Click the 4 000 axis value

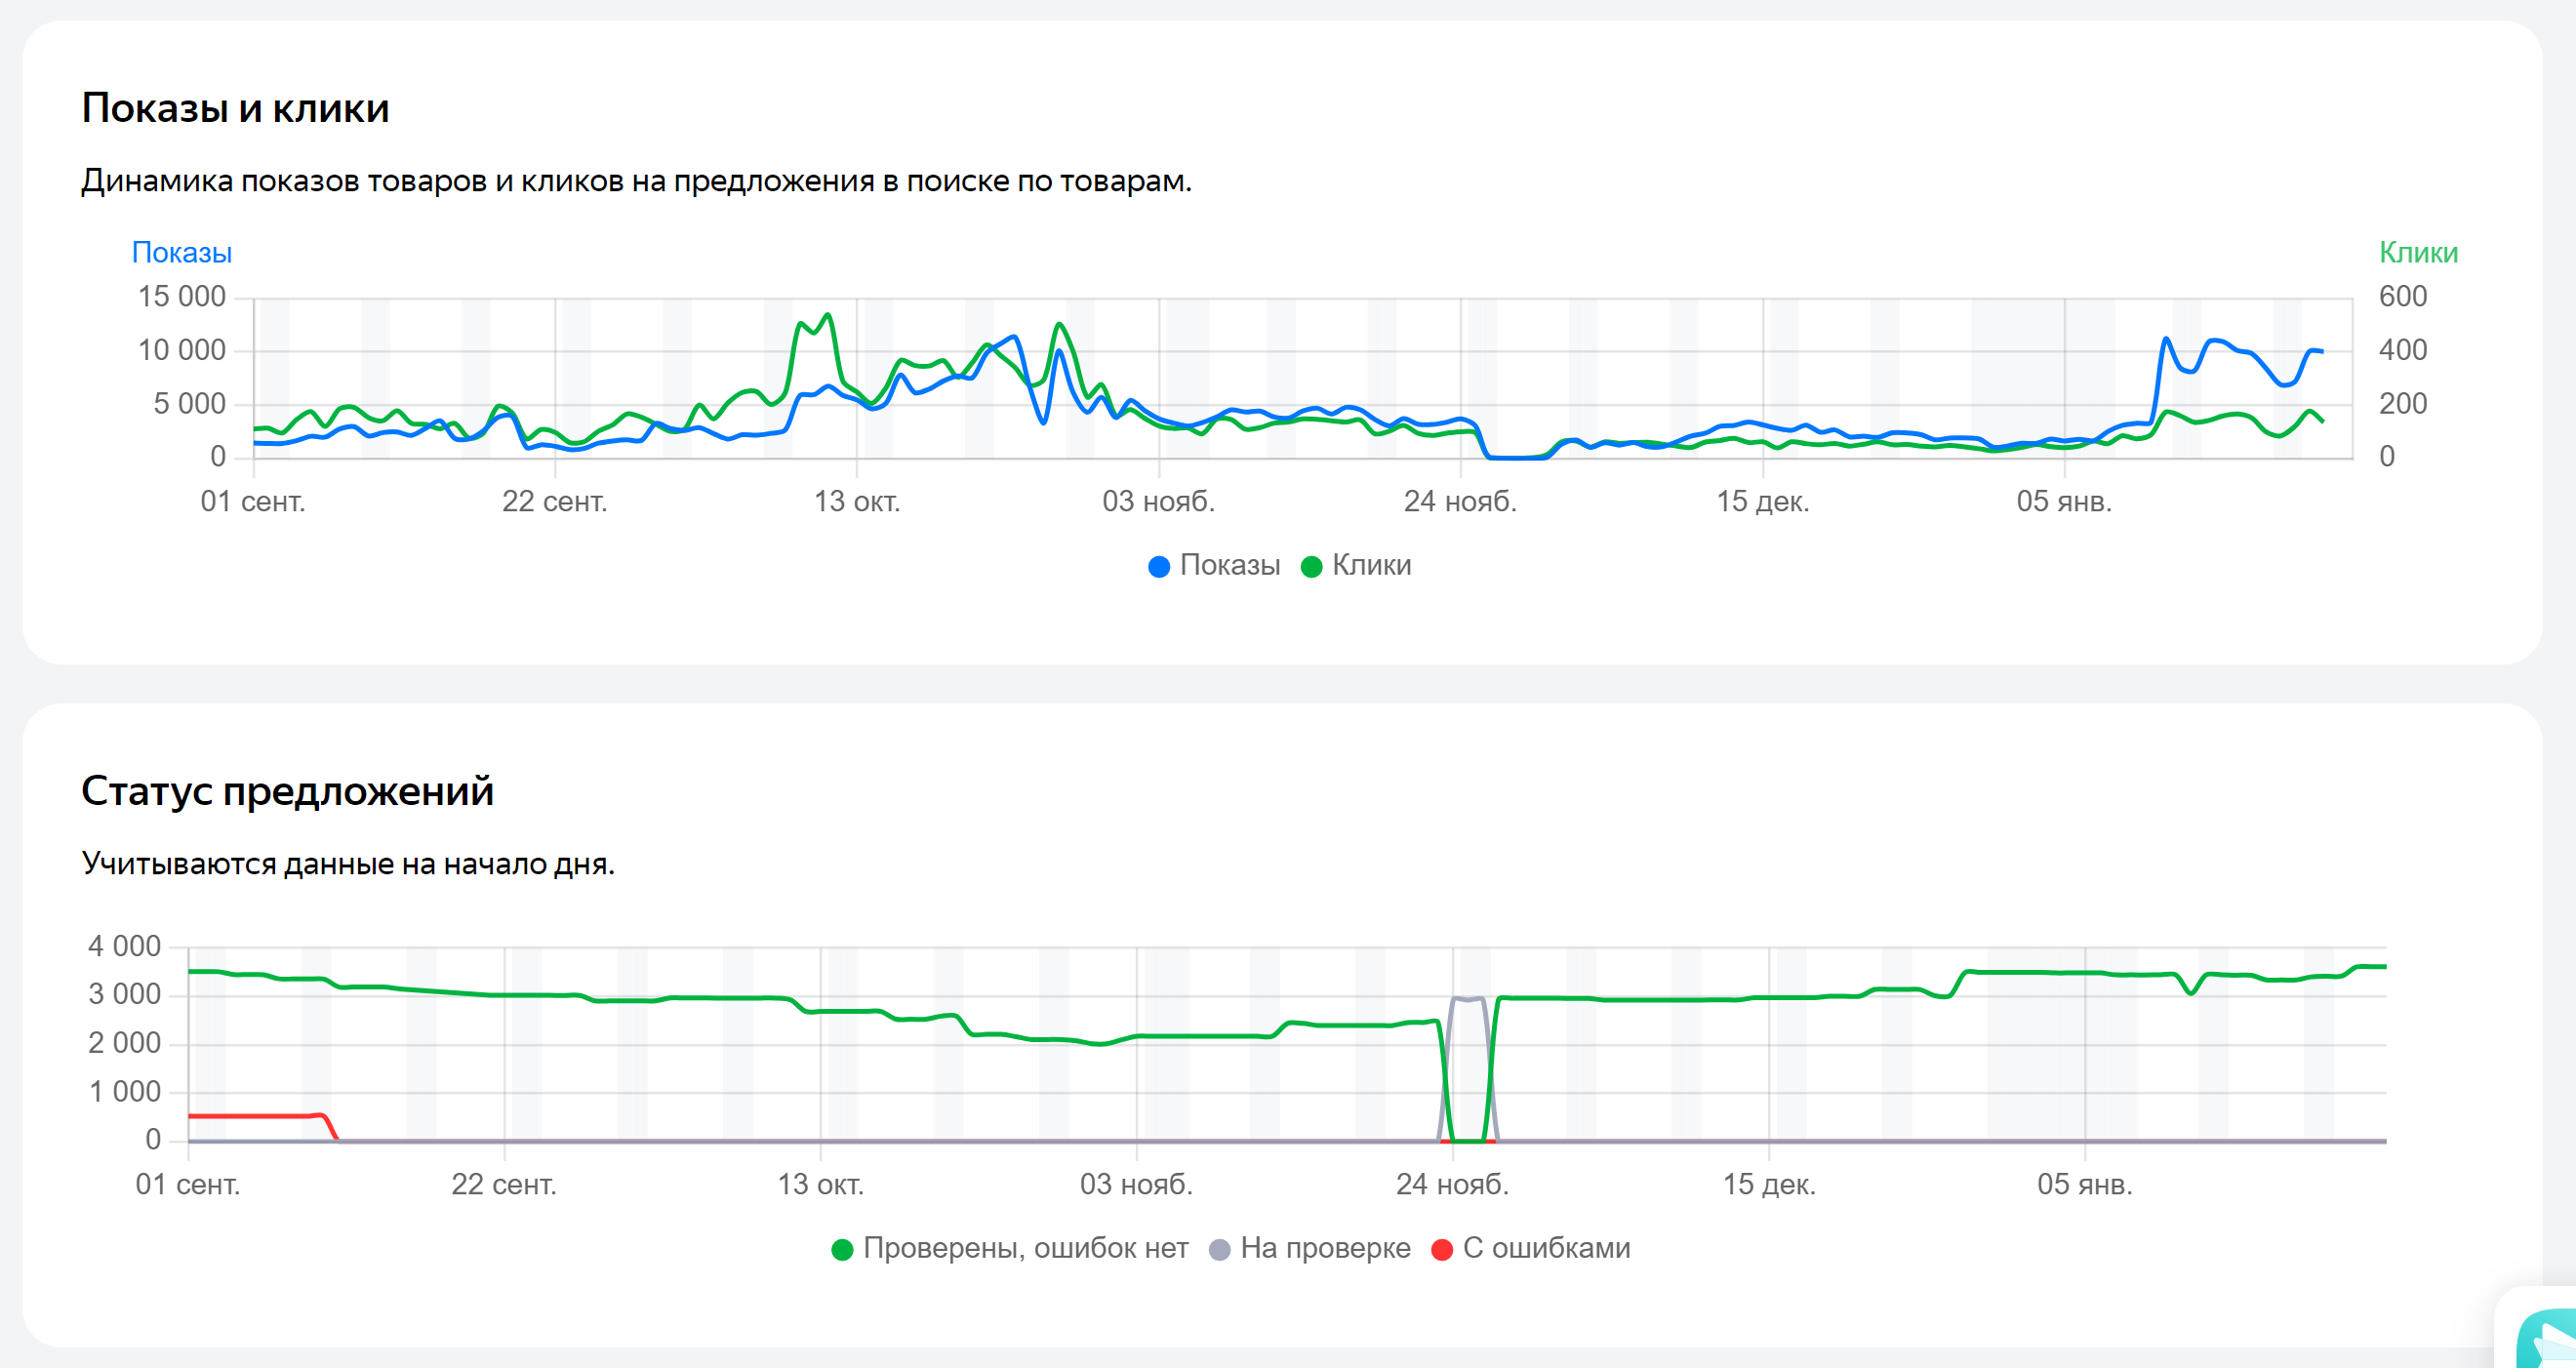(124, 947)
